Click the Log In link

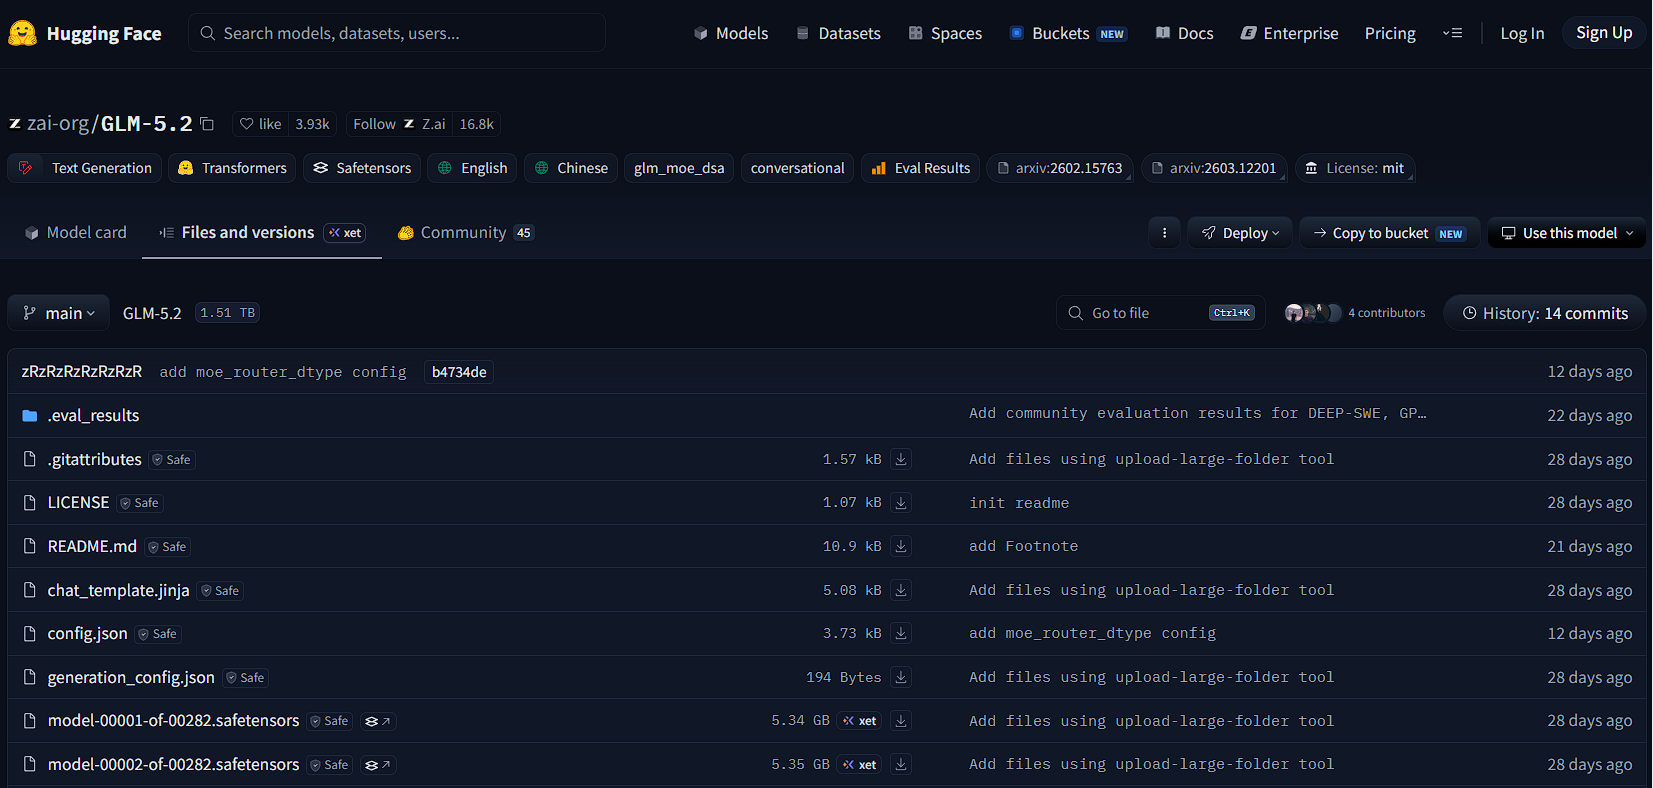point(1522,33)
